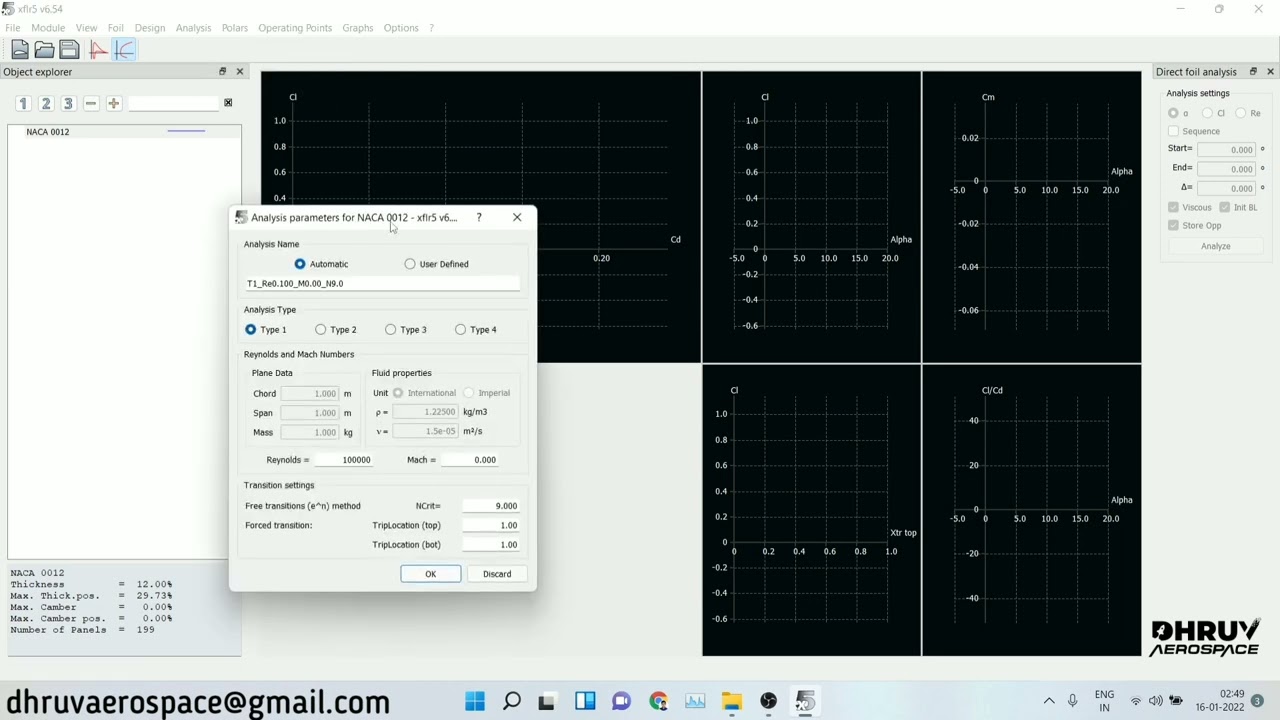Switch to Polar view icon
The height and width of the screenshot is (720, 1280).
[x=124, y=50]
